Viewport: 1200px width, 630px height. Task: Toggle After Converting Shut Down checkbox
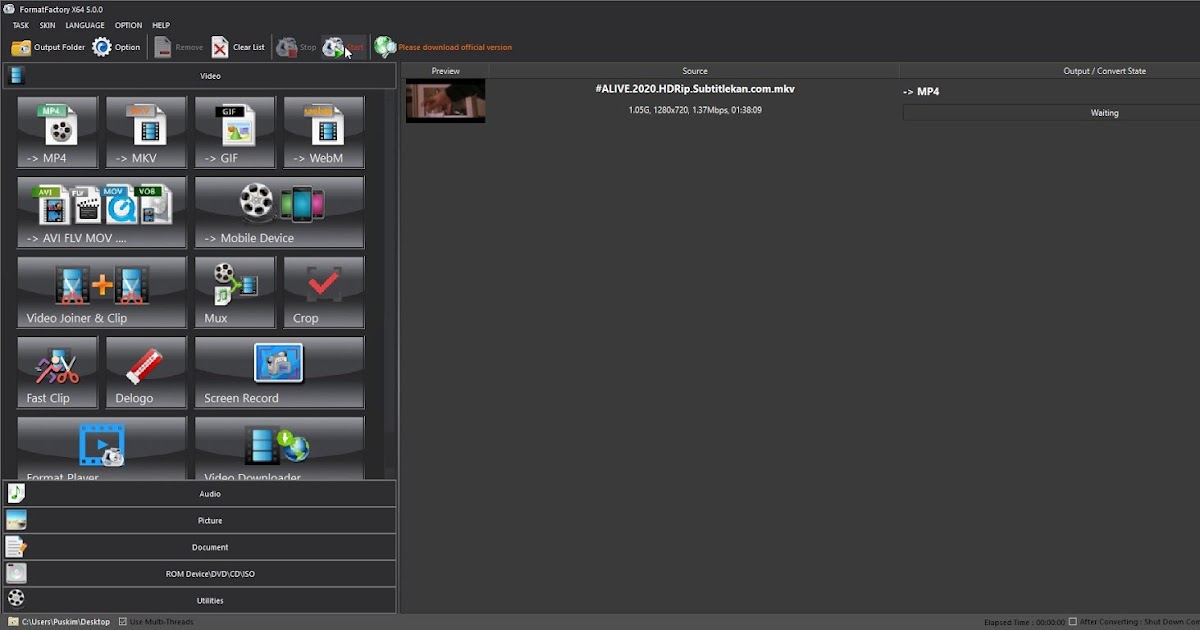click(1073, 622)
